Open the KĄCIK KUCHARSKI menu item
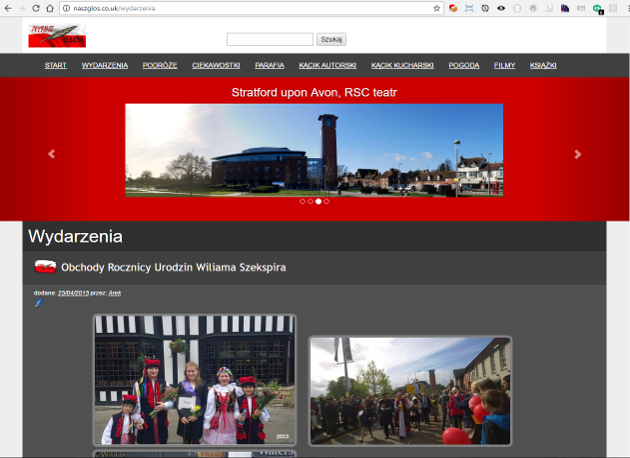630x458 pixels. coord(402,65)
